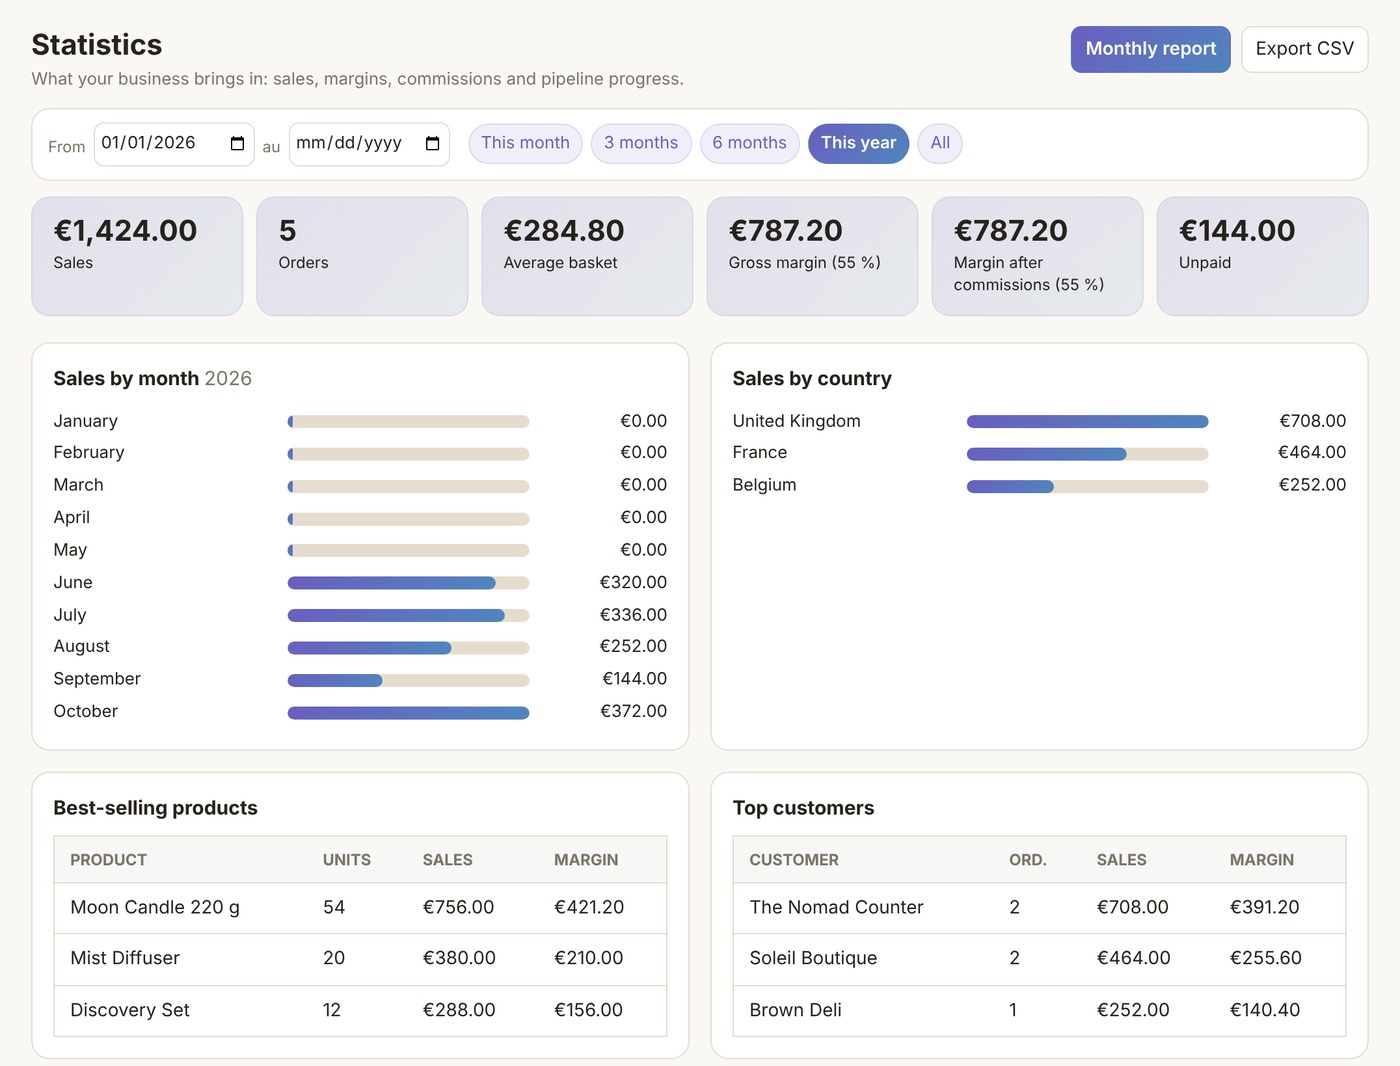This screenshot has height=1066, width=1400.
Task: Select the This month period filter
Action: tap(525, 143)
